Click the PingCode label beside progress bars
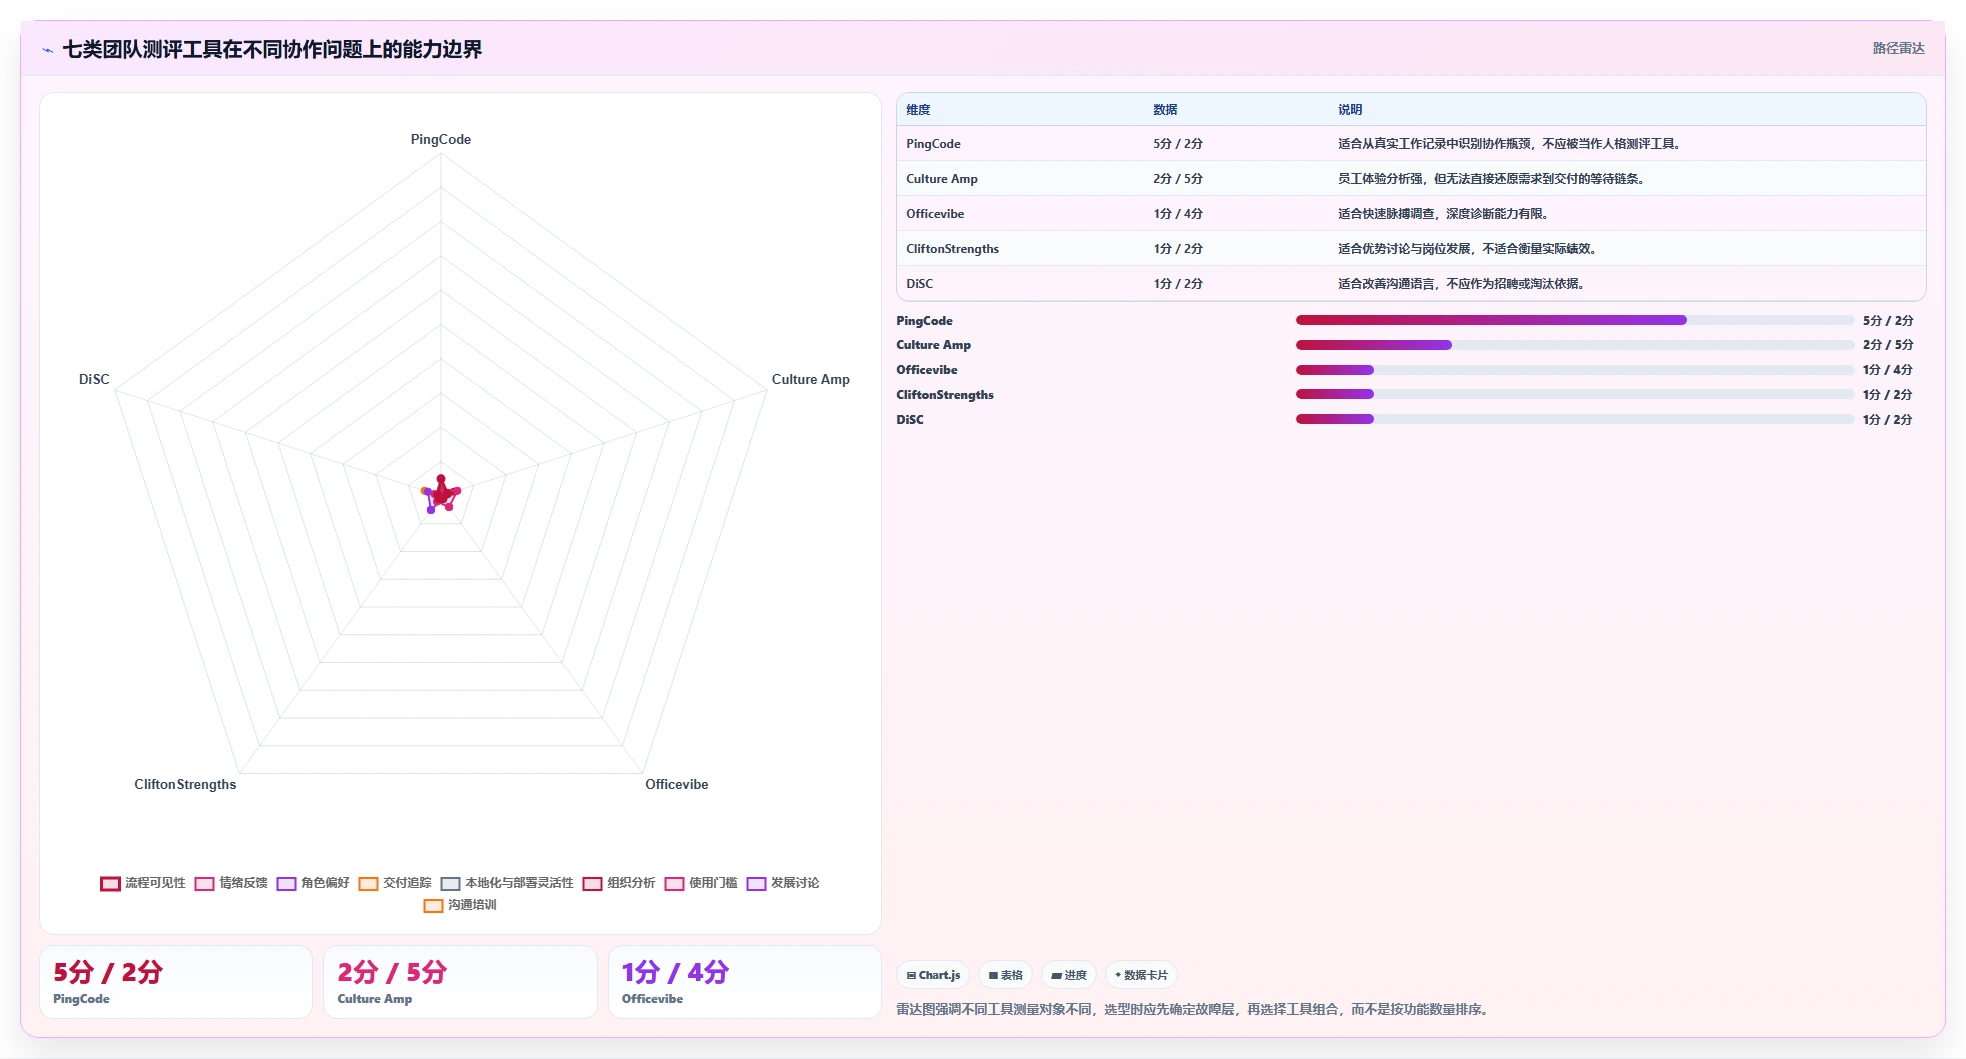Viewport: 1966px width, 1059px height. [924, 321]
